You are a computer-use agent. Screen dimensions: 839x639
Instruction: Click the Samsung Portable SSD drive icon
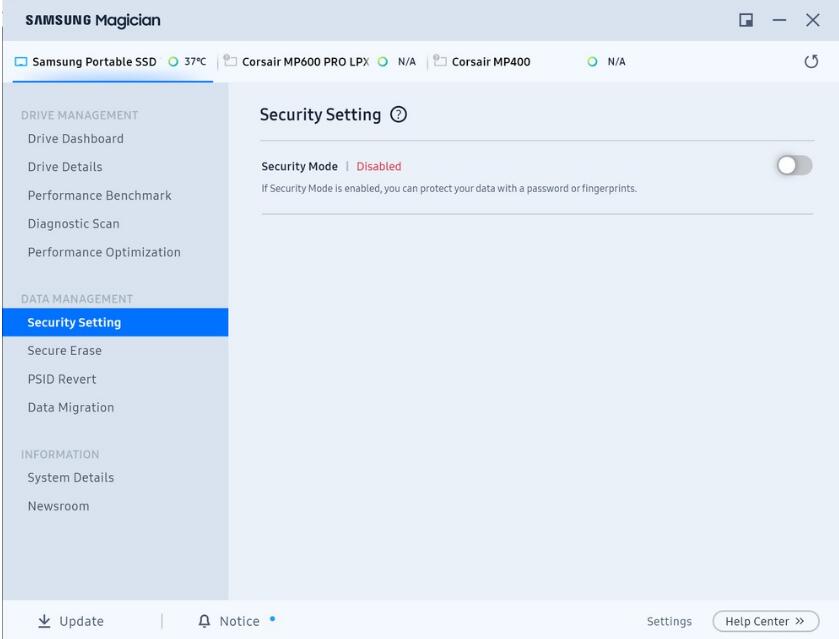pos(22,62)
